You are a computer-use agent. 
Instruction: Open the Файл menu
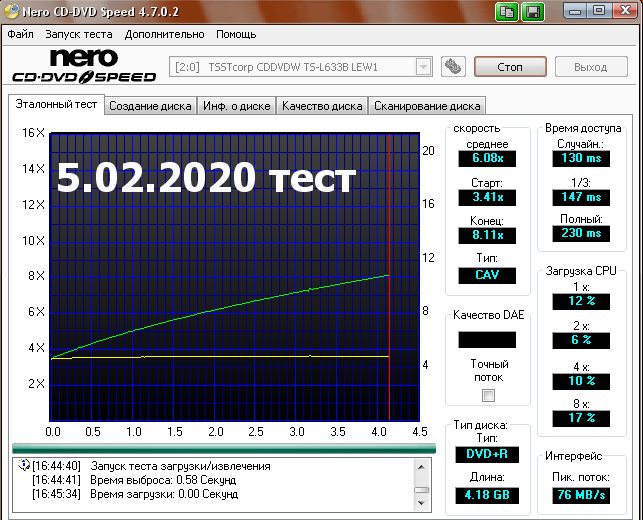21,34
